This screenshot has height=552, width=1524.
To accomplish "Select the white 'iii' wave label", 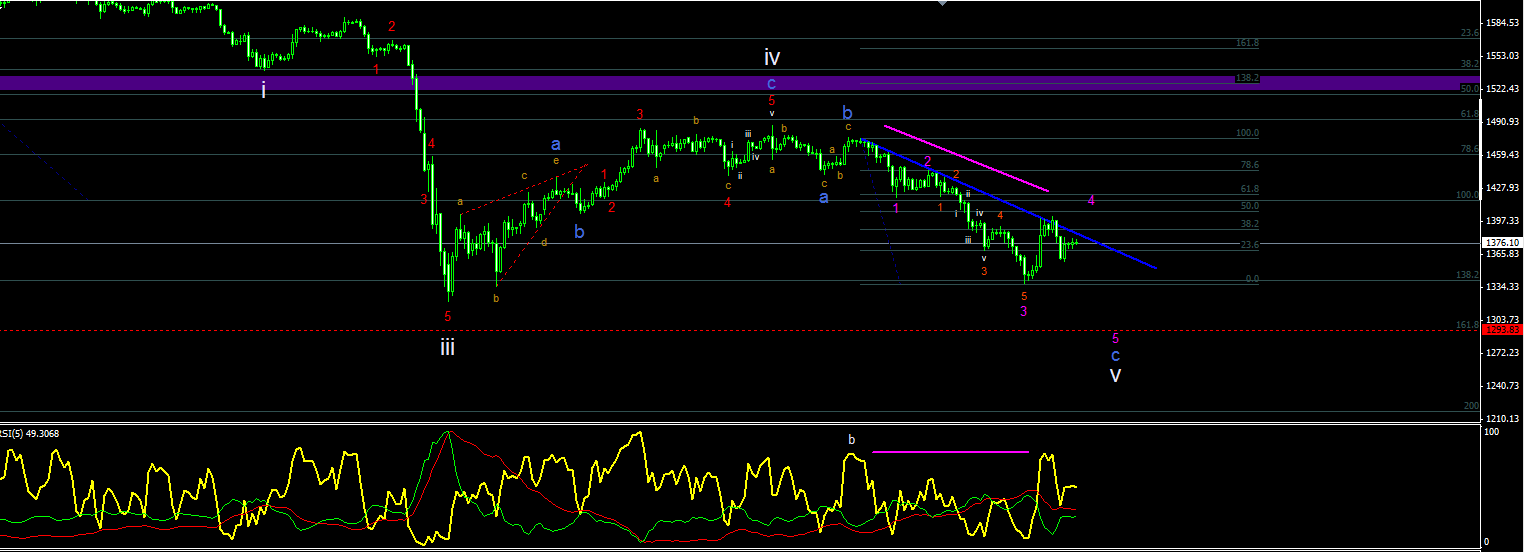I will coord(447,348).
